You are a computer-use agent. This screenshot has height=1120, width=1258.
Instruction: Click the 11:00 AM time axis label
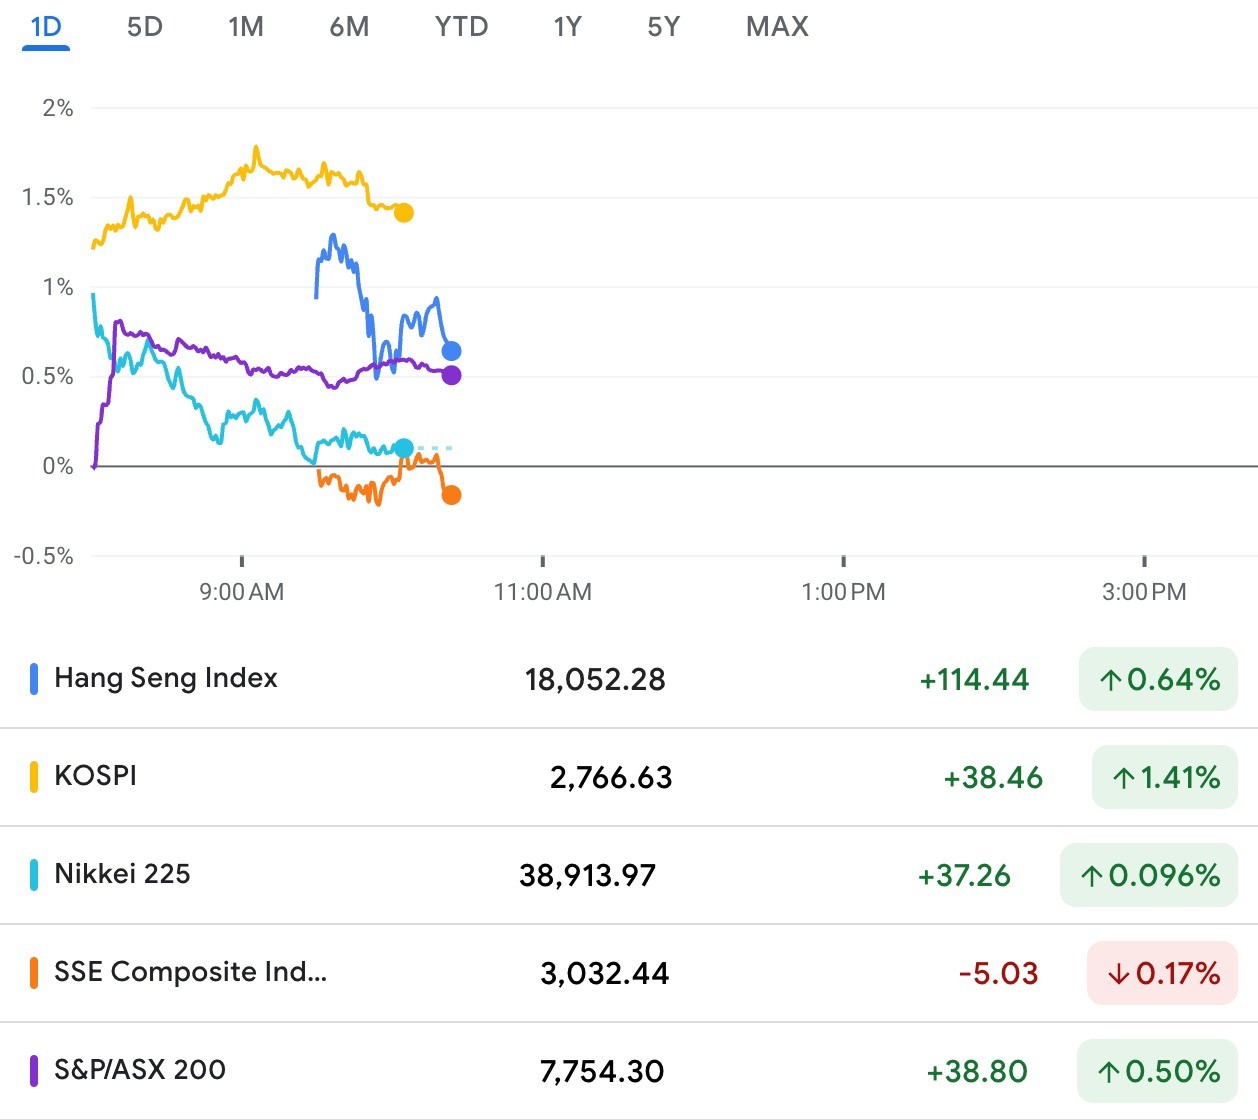click(543, 592)
